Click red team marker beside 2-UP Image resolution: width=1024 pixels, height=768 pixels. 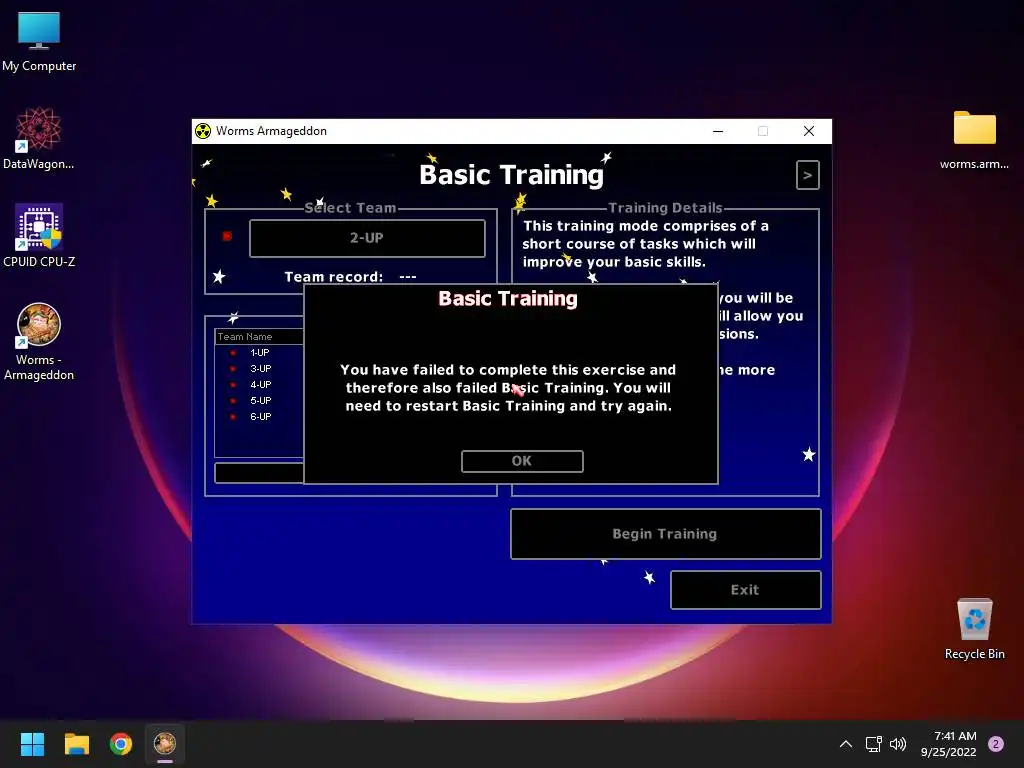pyautogui.click(x=227, y=236)
